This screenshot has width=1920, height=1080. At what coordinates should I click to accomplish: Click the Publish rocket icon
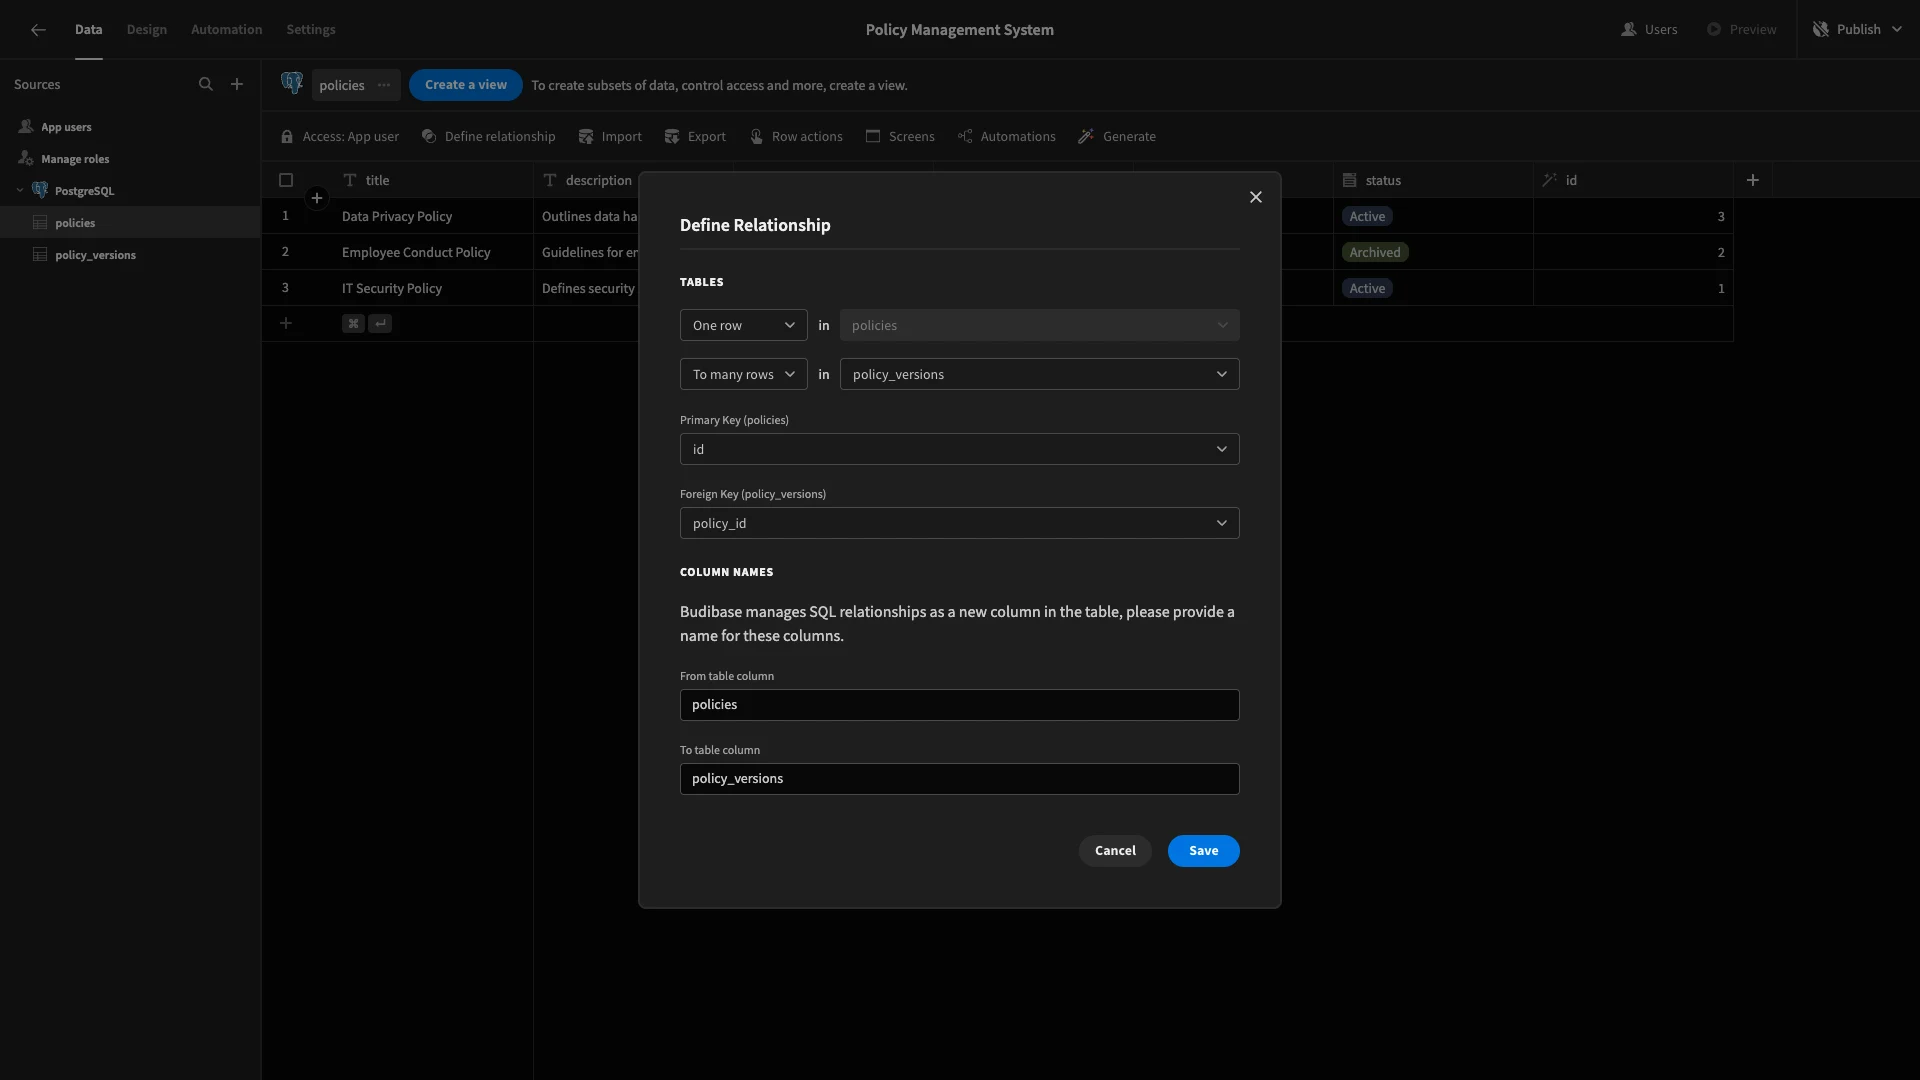point(1821,30)
